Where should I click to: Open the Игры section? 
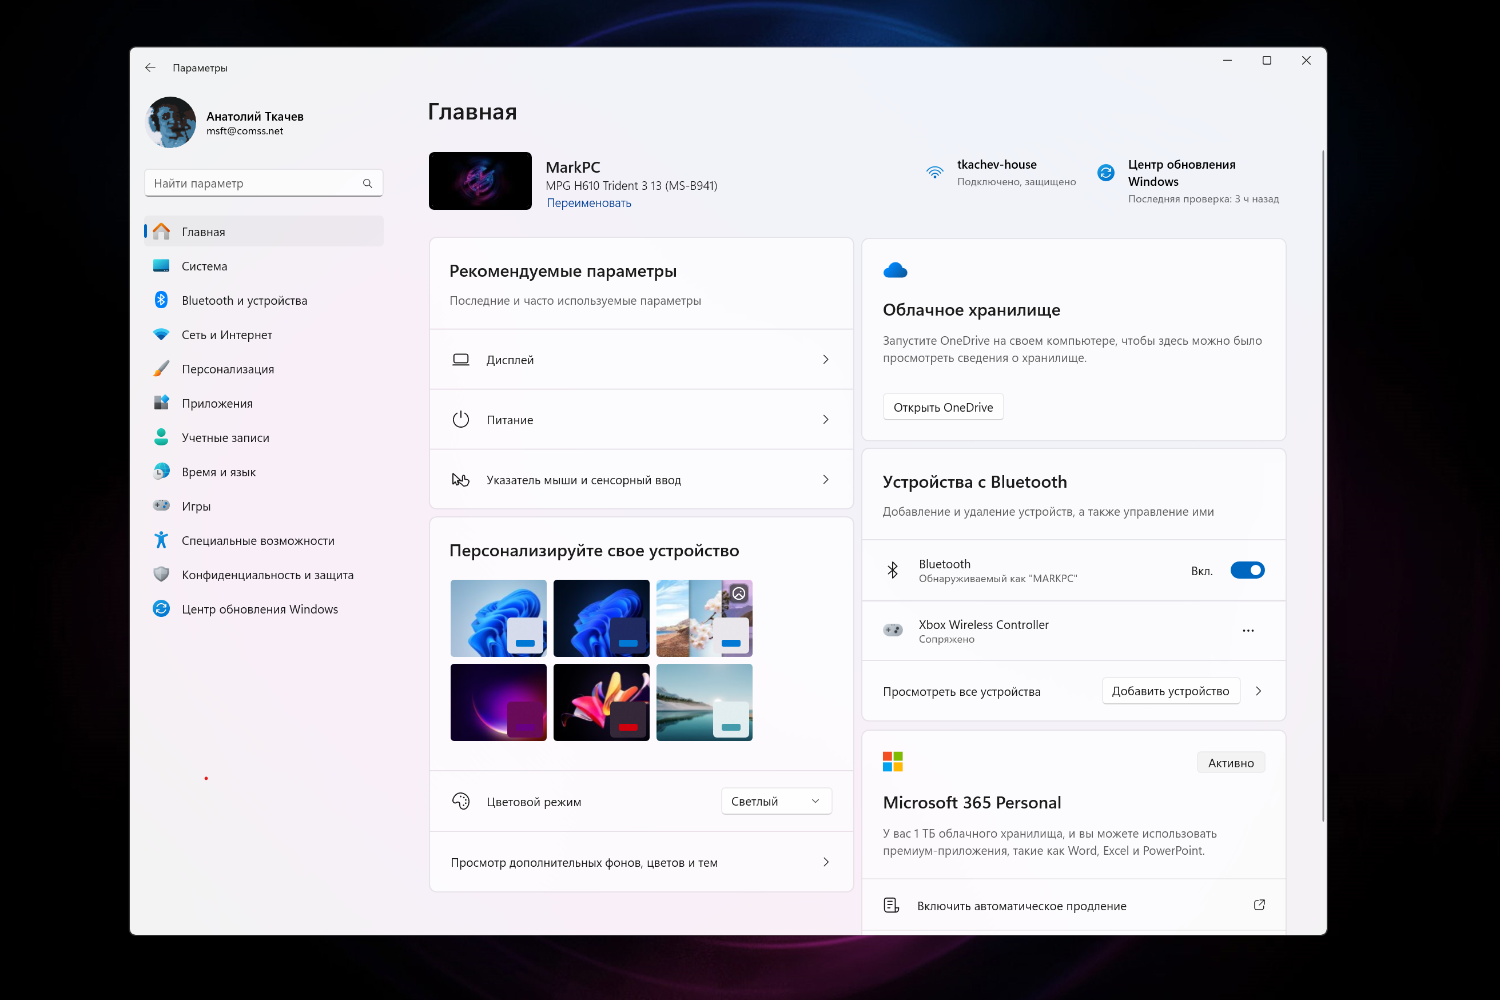[x=264, y=506]
